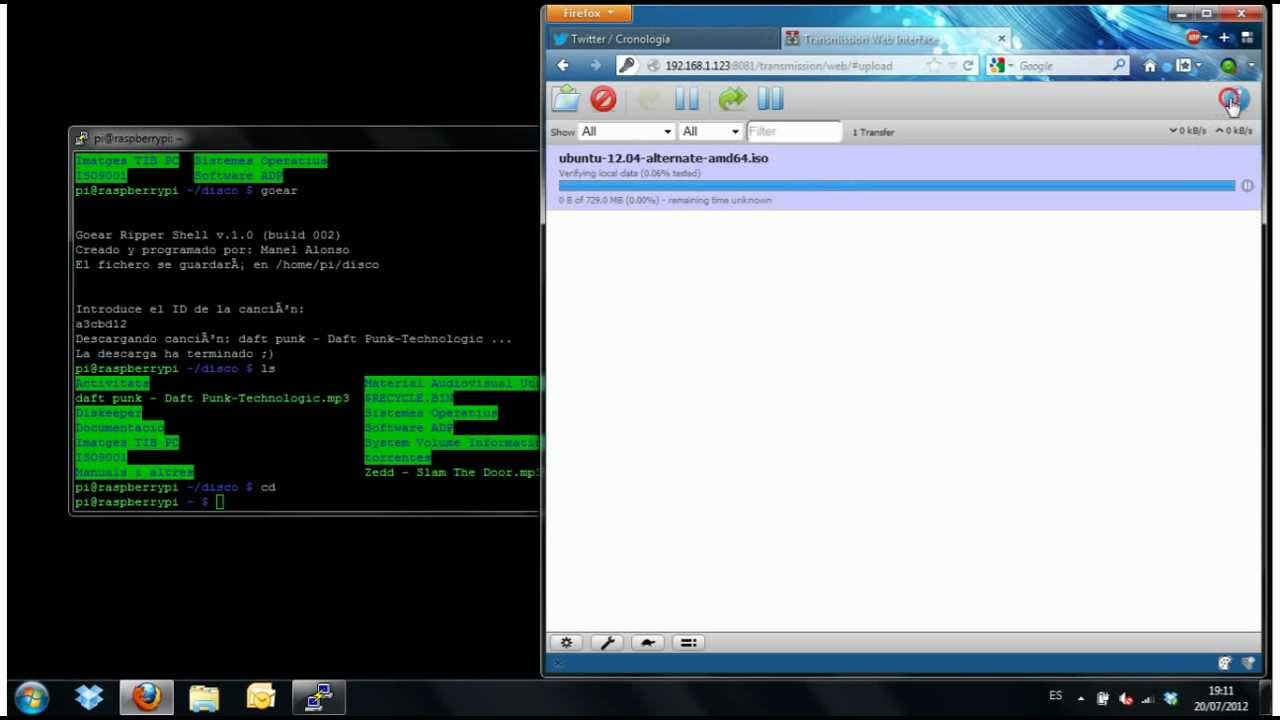
Task: Click the green Start all torrents arrow
Action: click(x=733, y=98)
